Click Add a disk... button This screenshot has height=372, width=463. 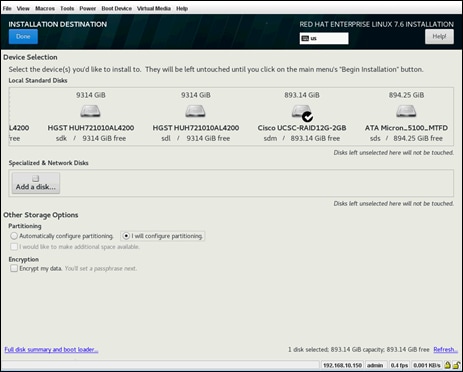(x=36, y=183)
